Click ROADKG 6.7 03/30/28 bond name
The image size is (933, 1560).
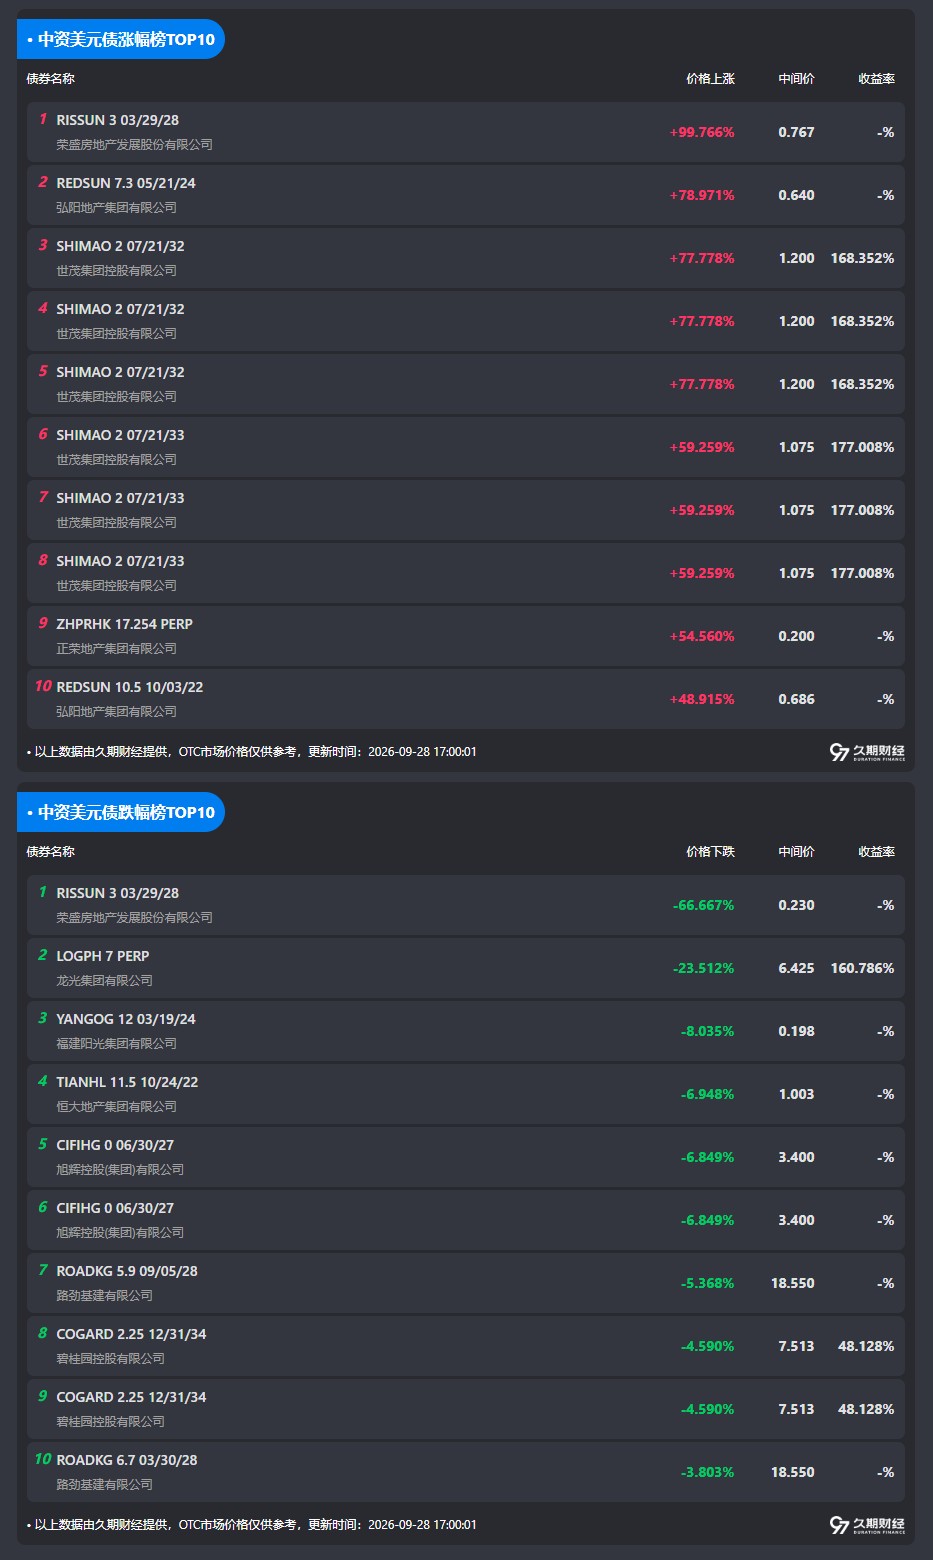tap(127, 1460)
